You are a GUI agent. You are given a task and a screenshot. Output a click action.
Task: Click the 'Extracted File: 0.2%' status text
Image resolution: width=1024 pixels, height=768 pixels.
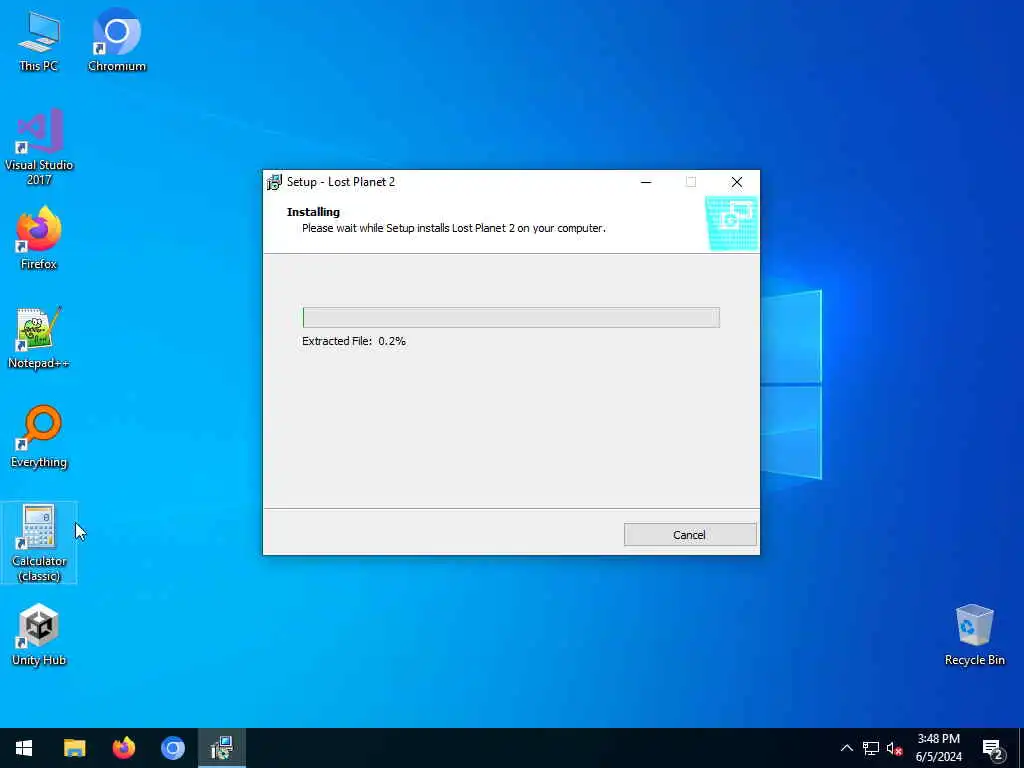[354, 341]
